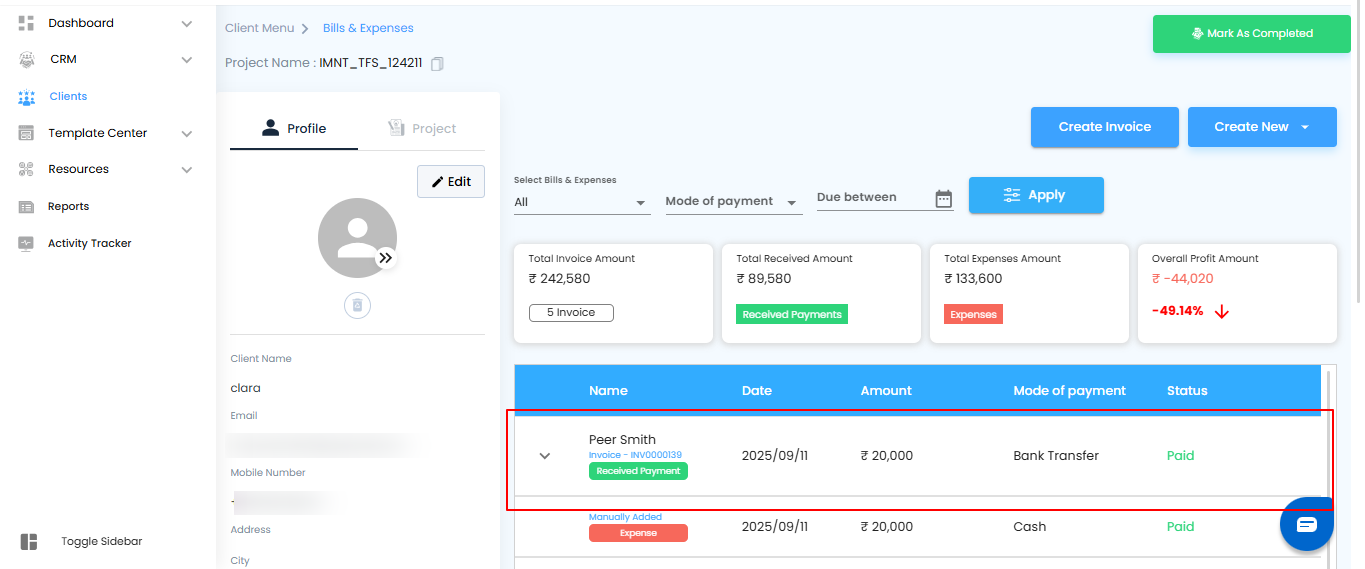Screen dimensions: 1365x569
Task: Expand the Peer Smith invoice row
Action: 545,456
